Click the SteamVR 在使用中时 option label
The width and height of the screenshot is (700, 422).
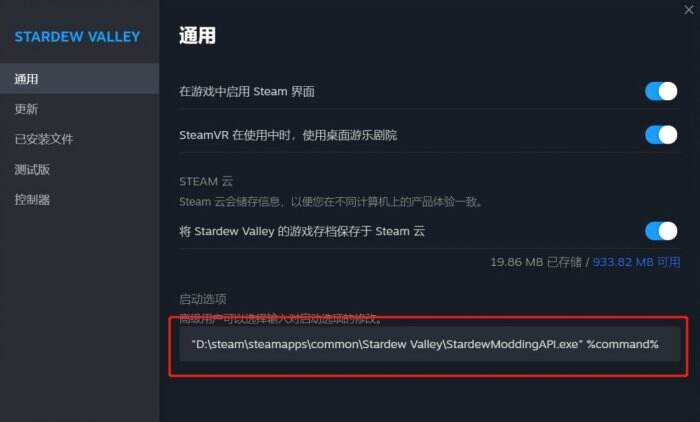[x=288, y=135]
